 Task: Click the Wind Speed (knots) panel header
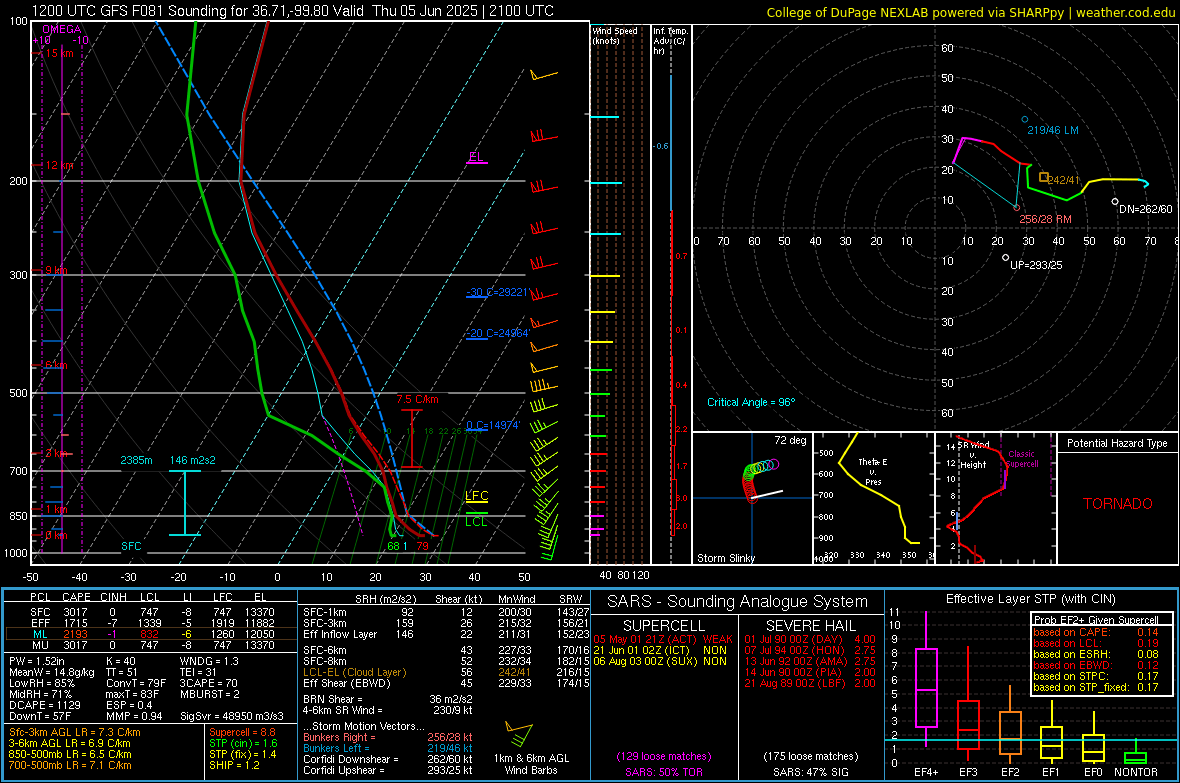tap(614, 35)
